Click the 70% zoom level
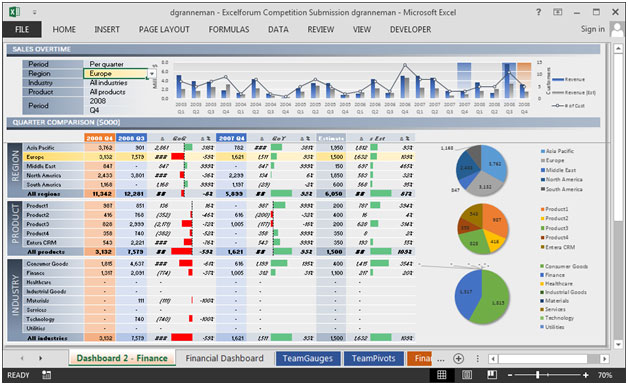 (605, 375)
